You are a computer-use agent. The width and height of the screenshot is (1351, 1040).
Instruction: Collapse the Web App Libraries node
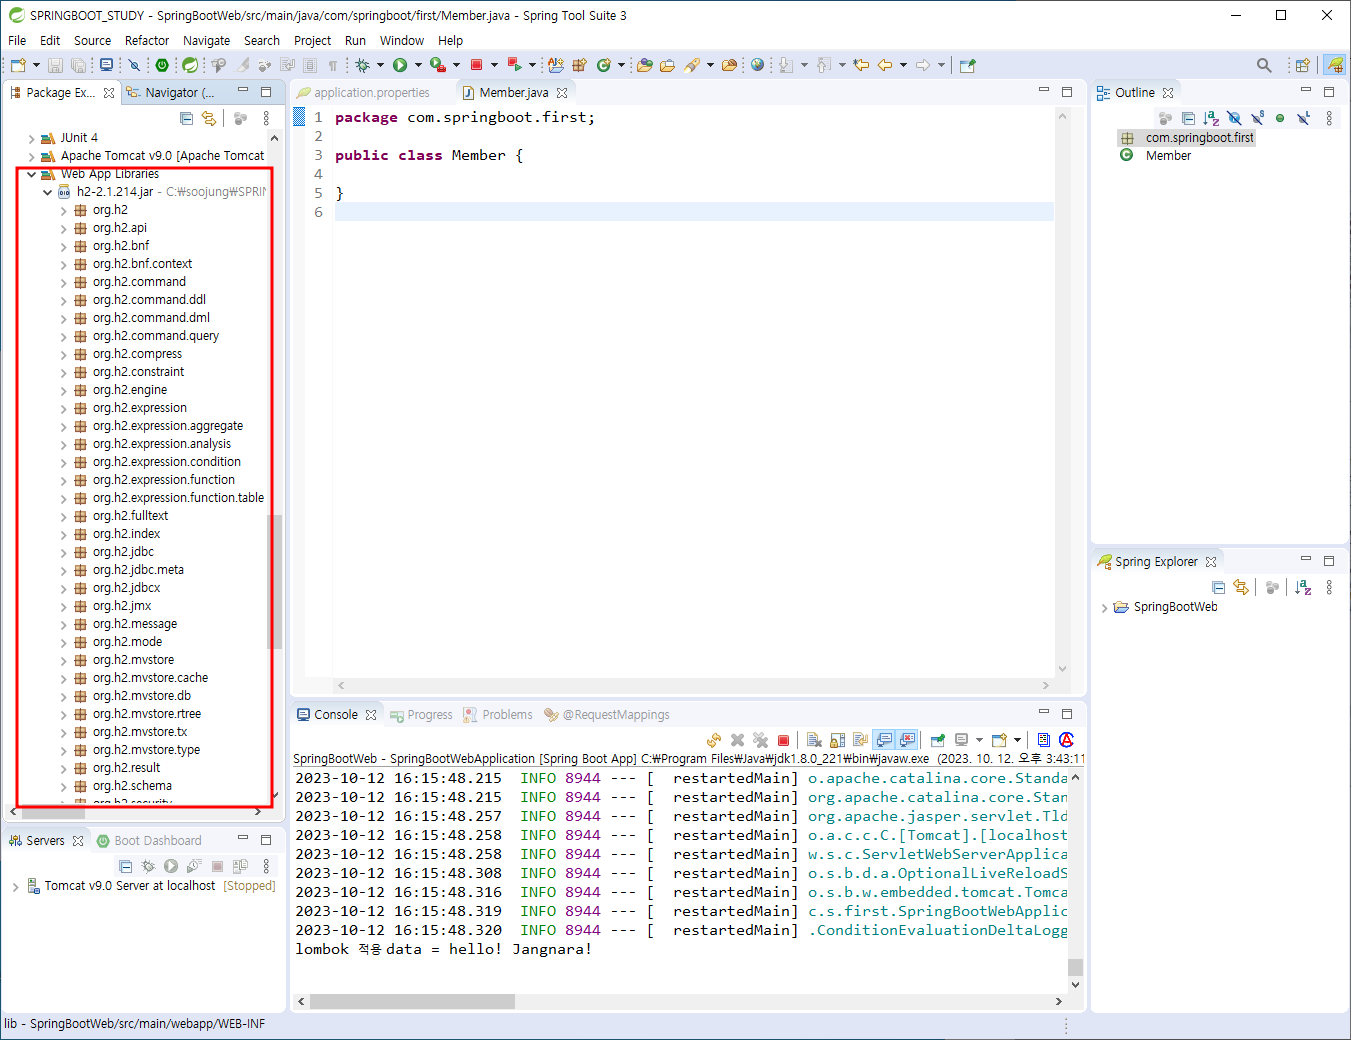32,174
